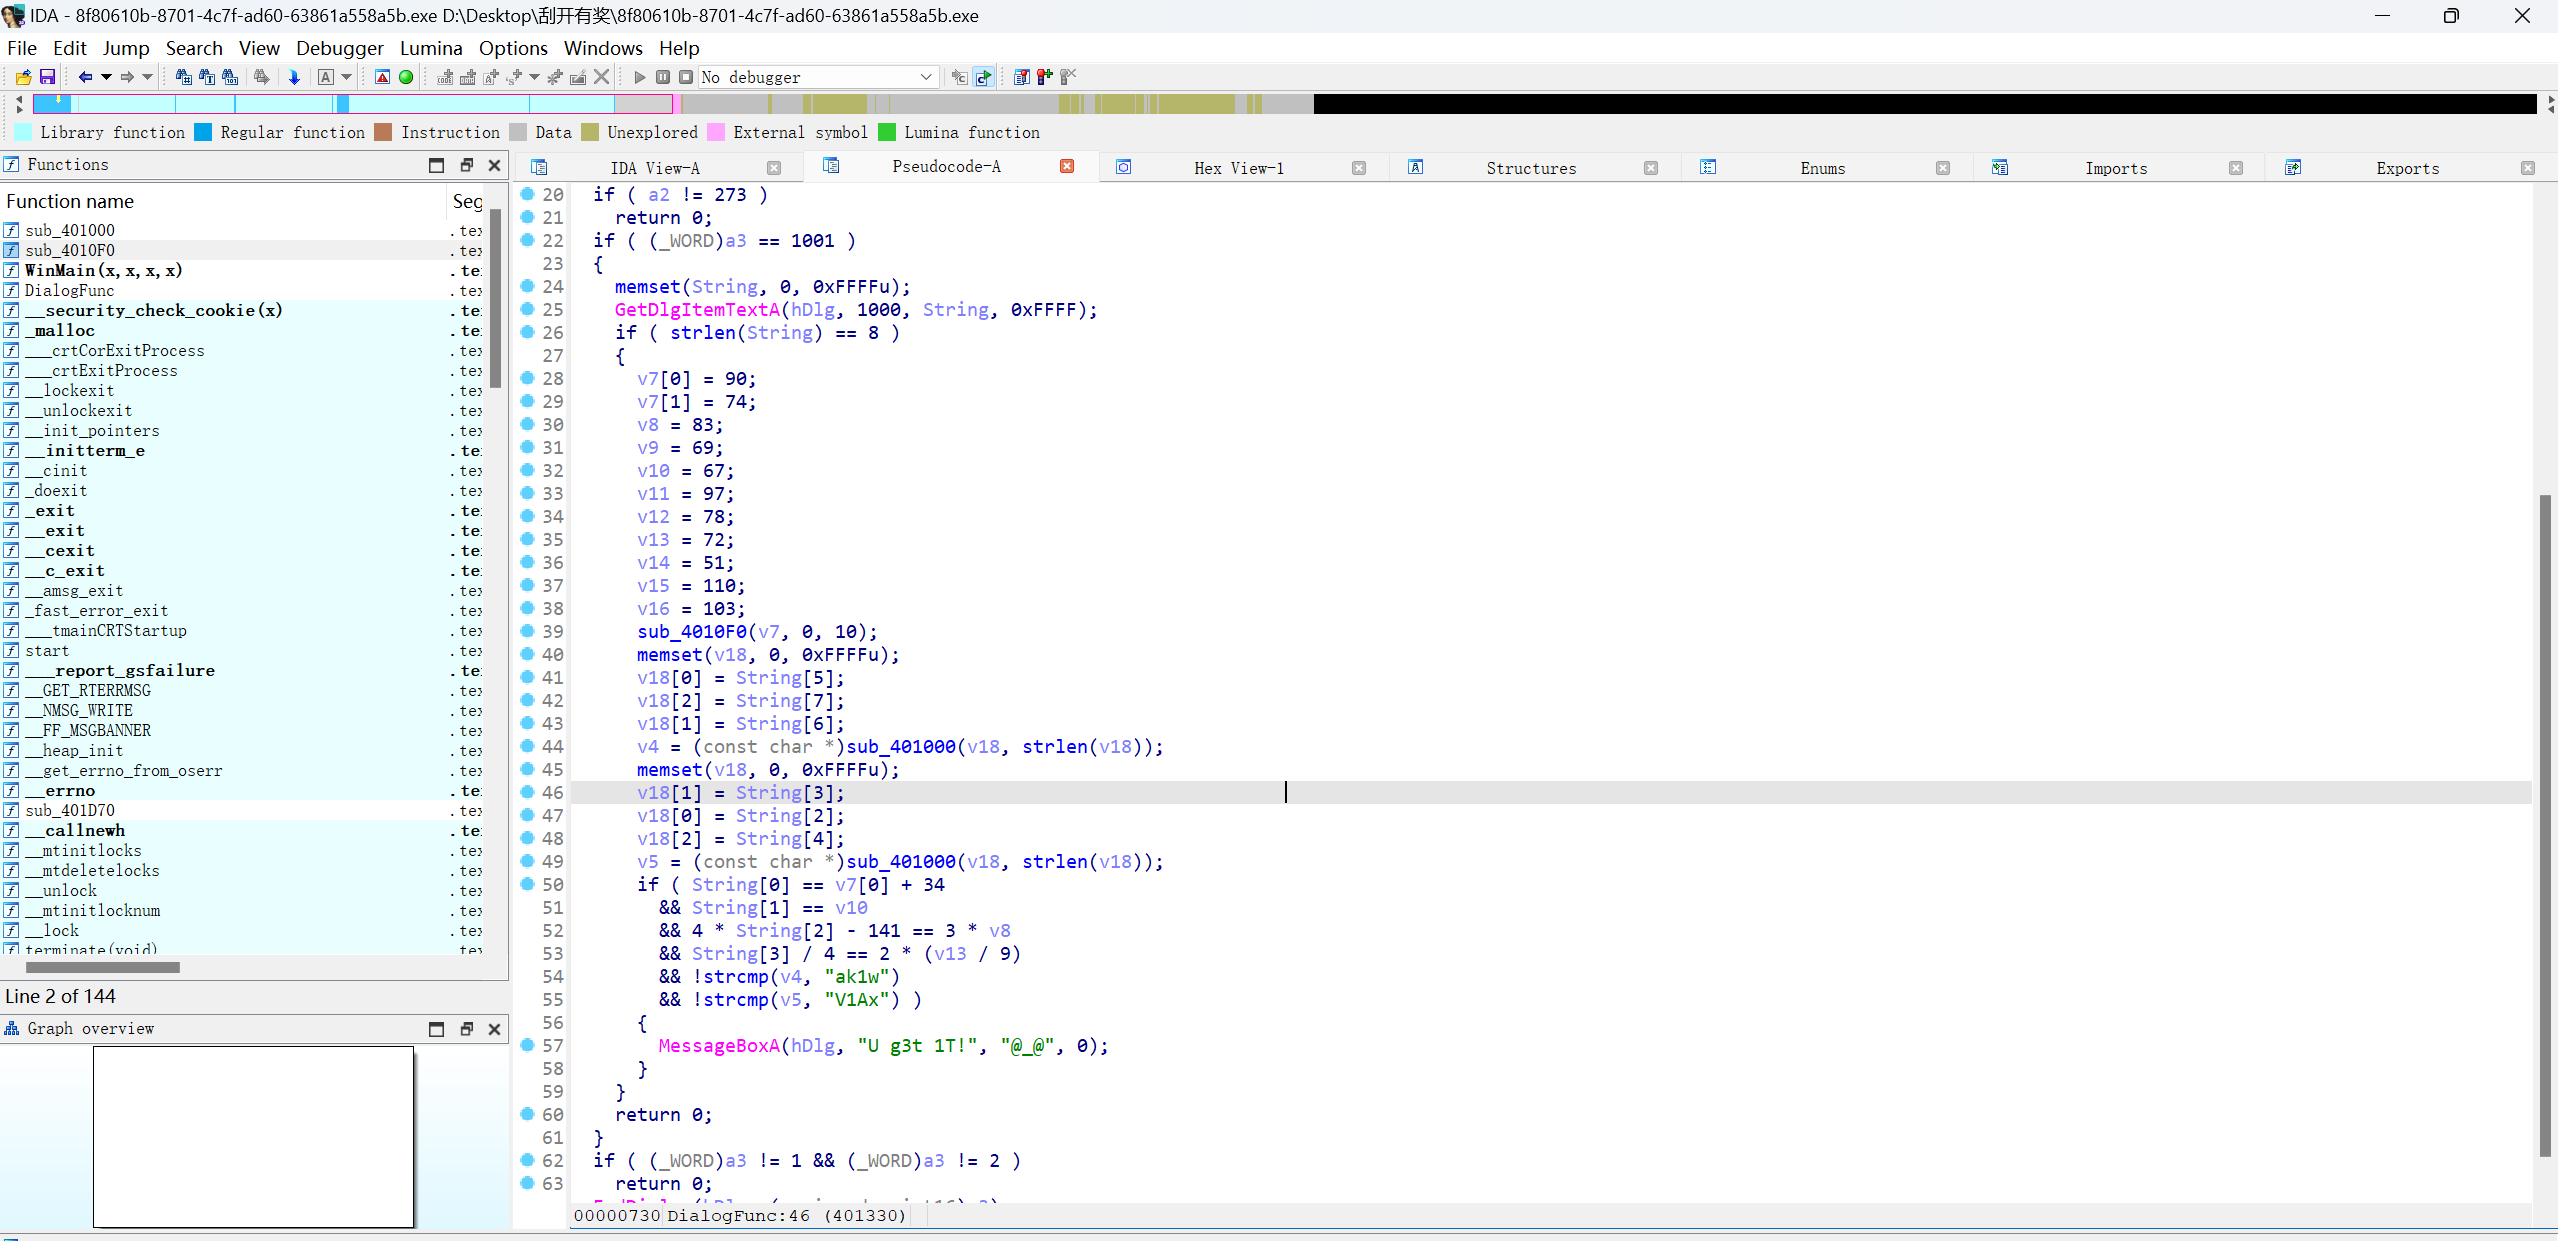Click the breakpoint list toolbar icon
Image resolution: width=2558 pixels, height=1241 pixels.
(x=1021, y=77)
